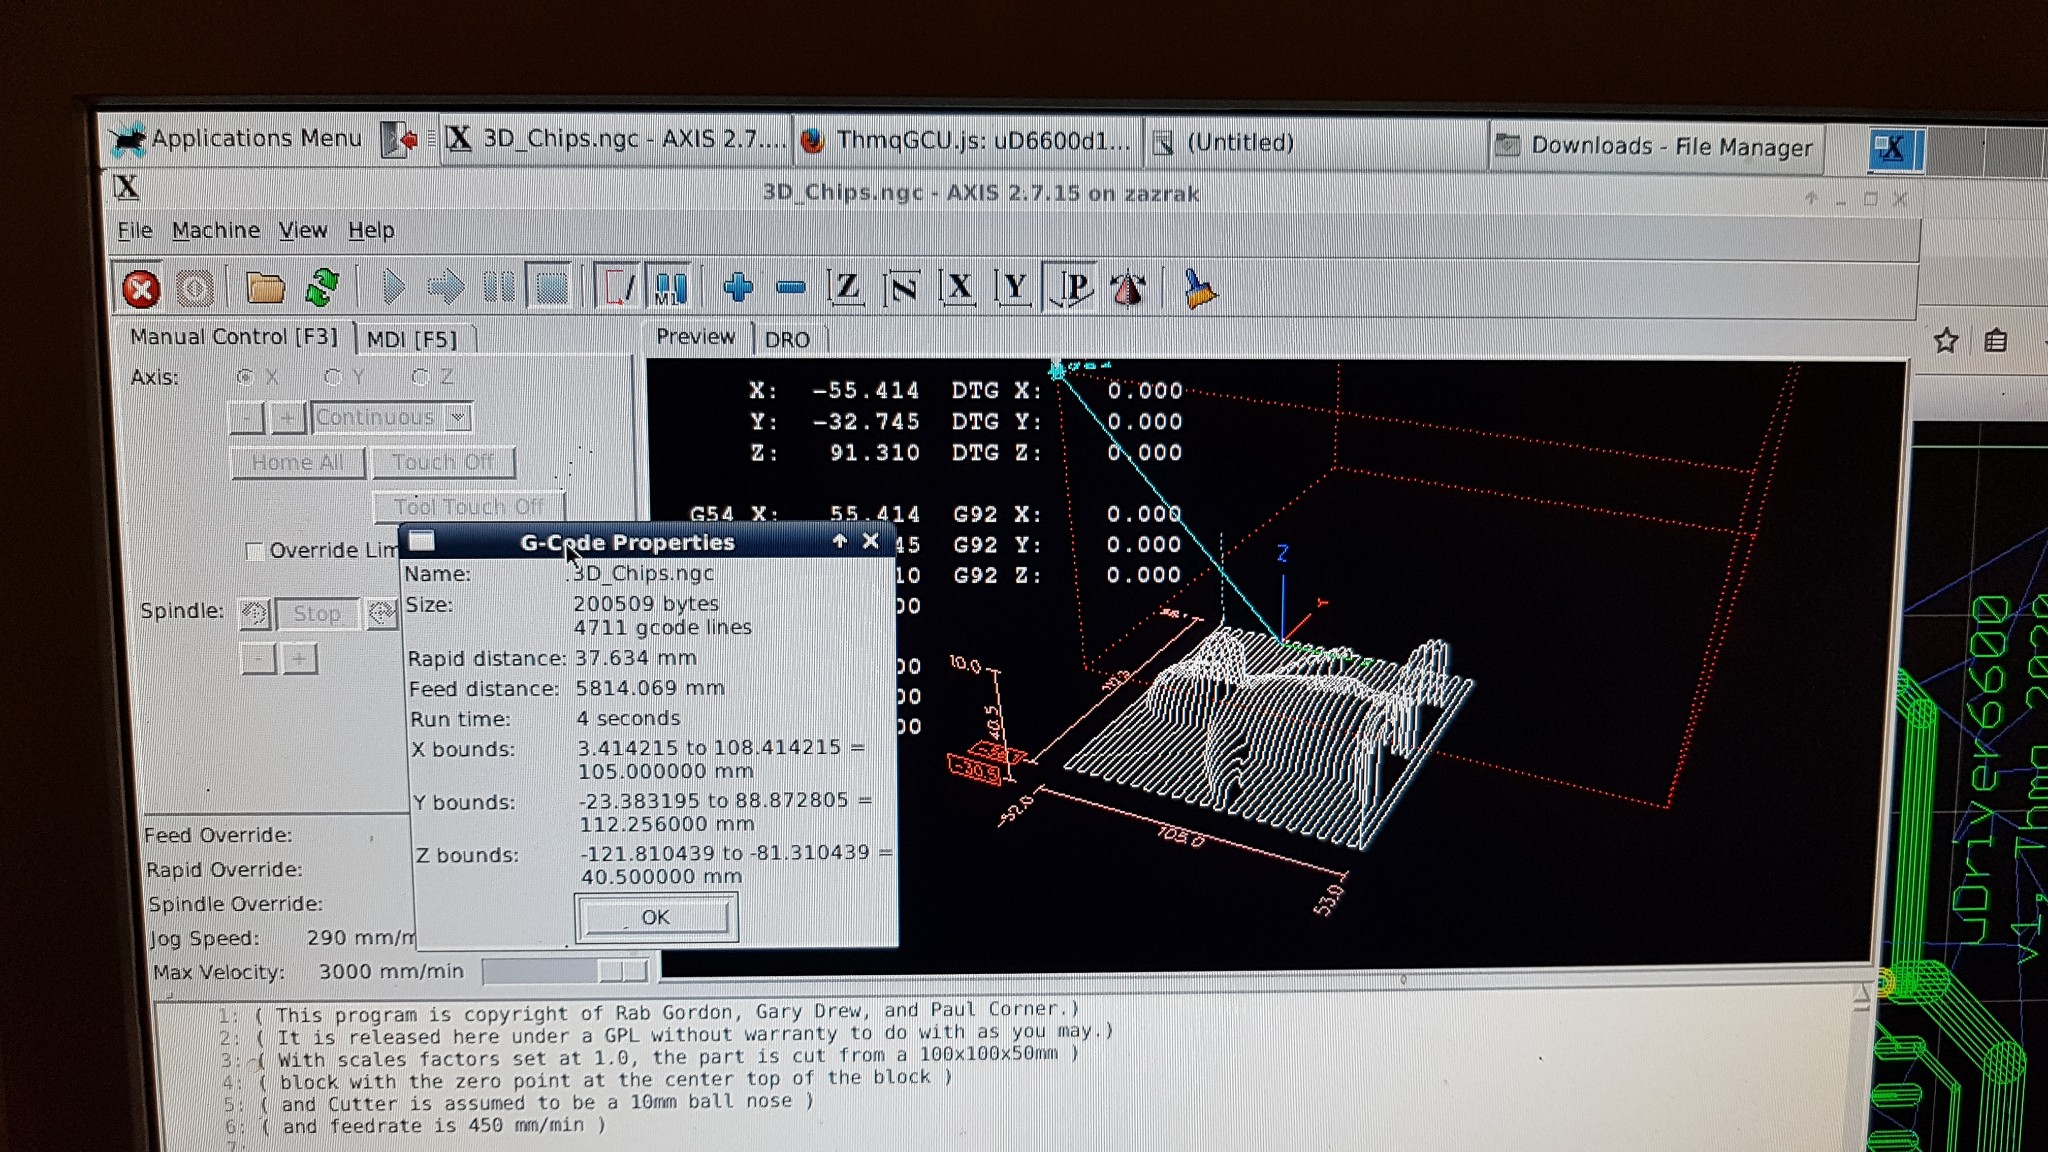Switch to the MDI [F5] tab
The height and width of the screenshot is (1152, 2048).
click(412, 339)
